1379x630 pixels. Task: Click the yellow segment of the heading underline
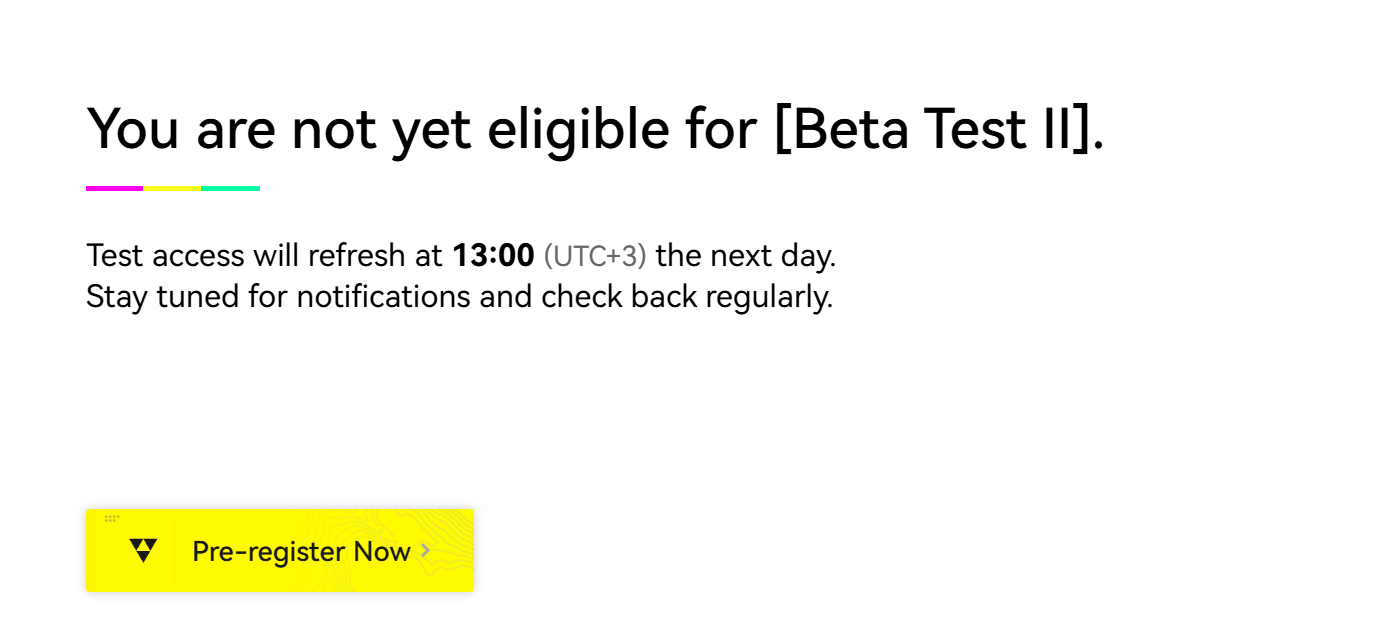pyautogui.click(x=172, y=188)
